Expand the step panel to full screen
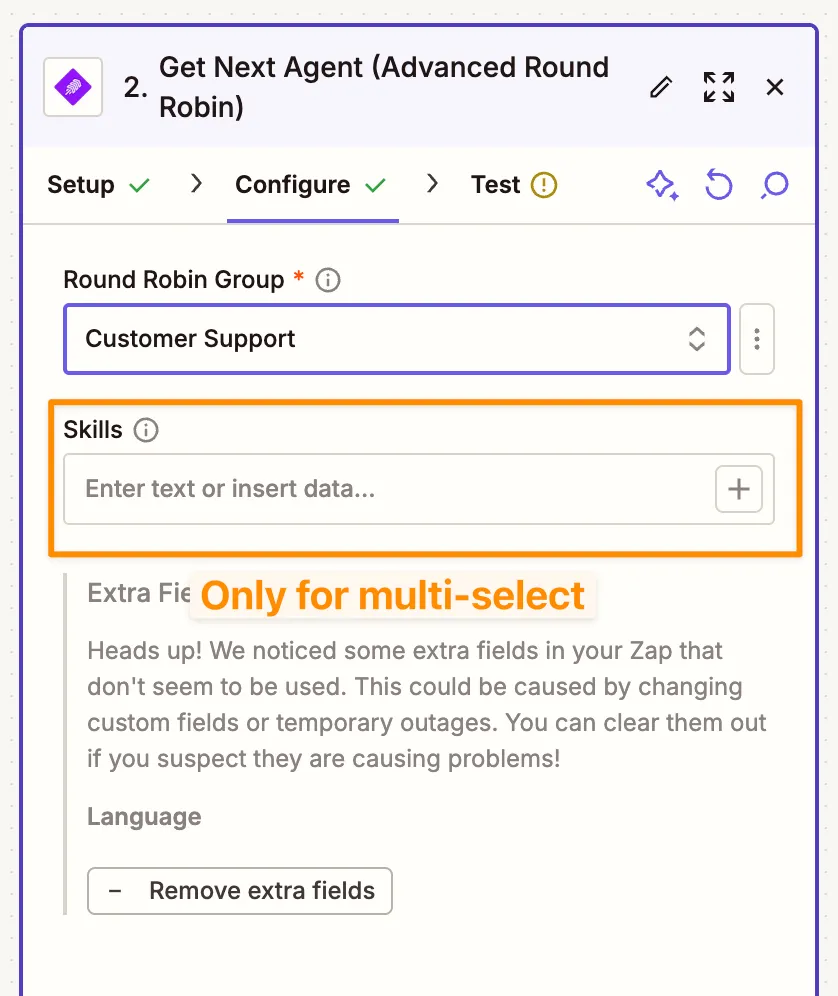 point(718,87)
